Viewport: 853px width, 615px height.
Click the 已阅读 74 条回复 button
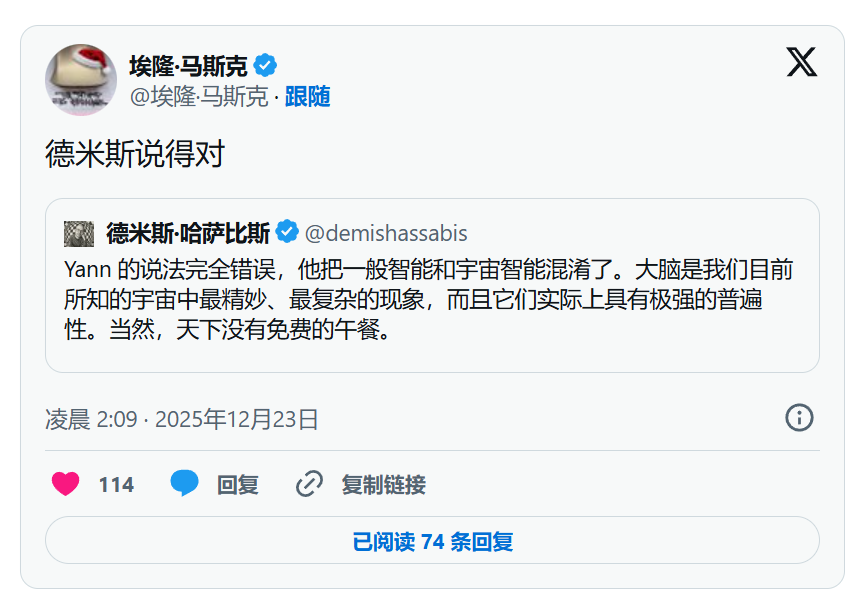coord(432,540)
